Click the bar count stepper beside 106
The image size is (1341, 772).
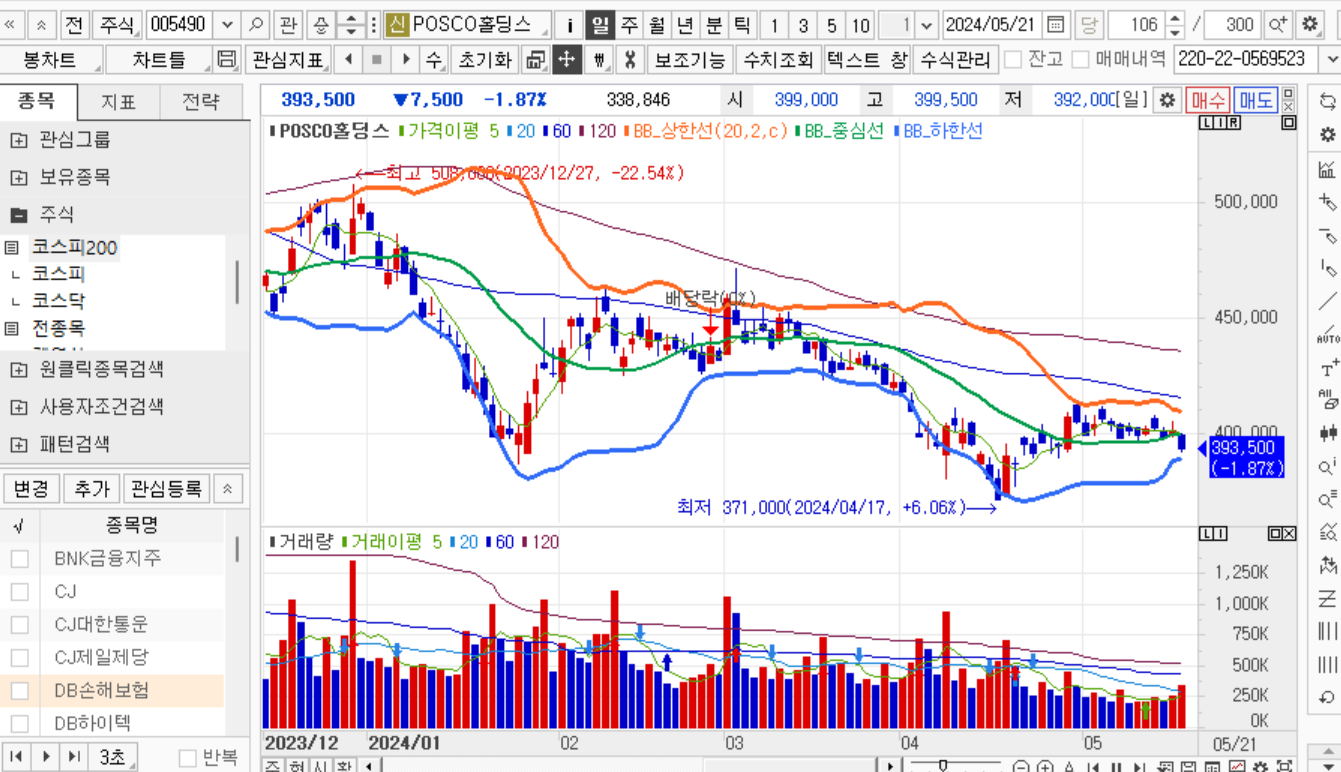[x=1175, y=25]
